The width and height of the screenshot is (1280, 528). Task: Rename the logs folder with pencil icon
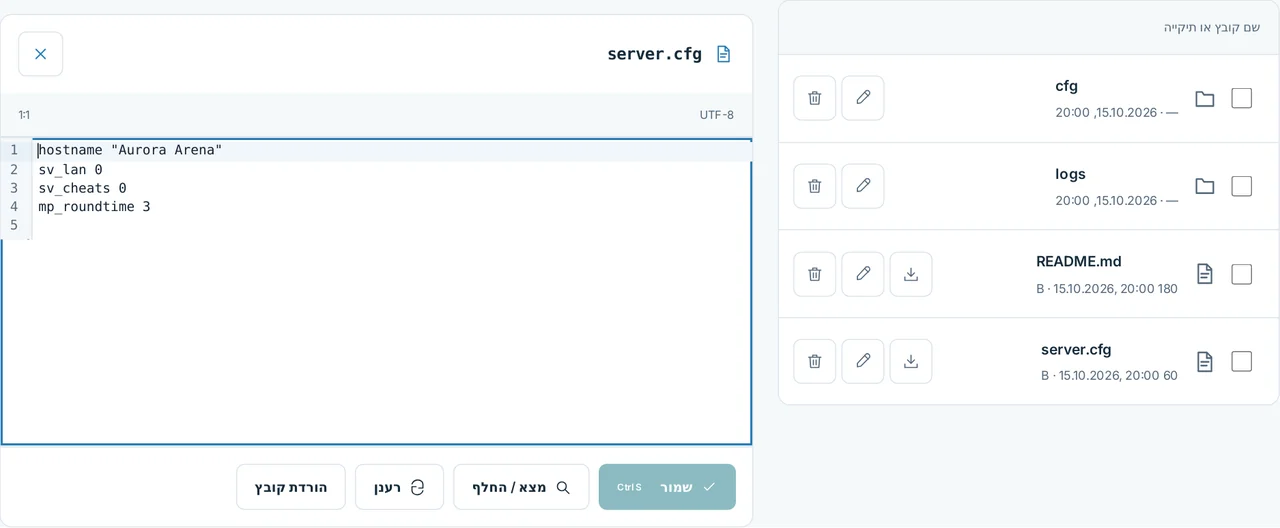(863, 186)
